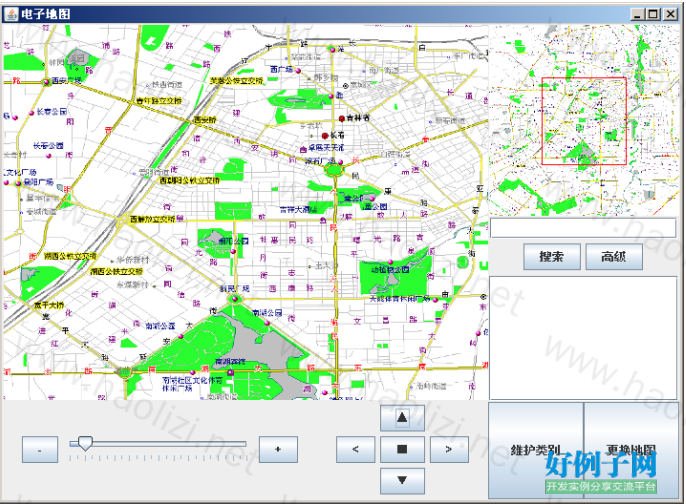686x504 pixels.
Task: Focus the search text field above 搜索
Action: click(x=583, y=228)
